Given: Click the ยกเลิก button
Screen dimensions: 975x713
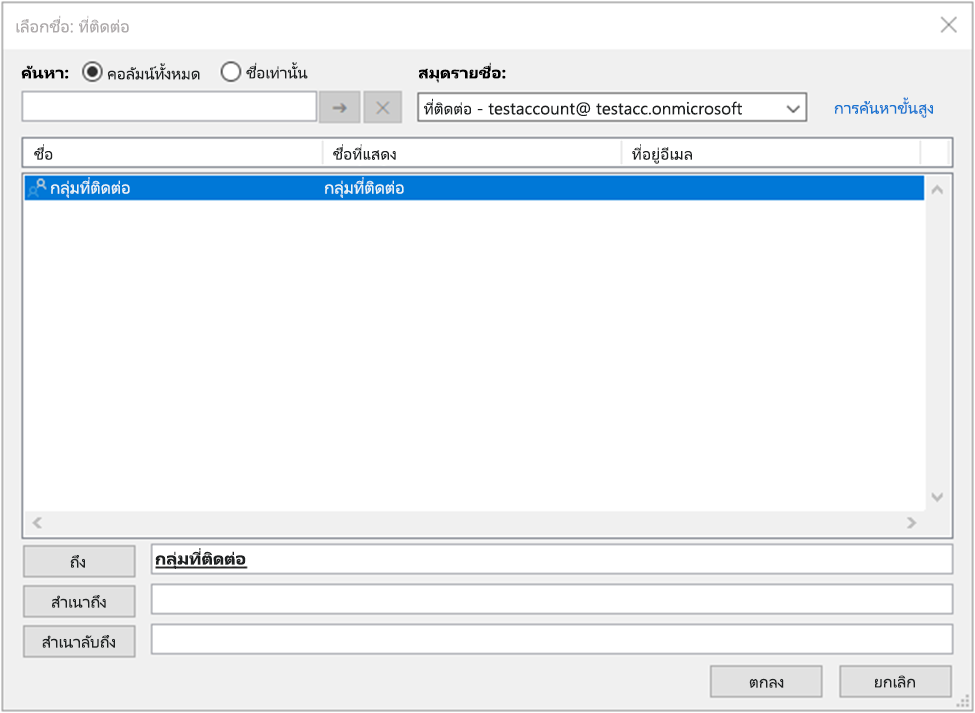Looking at the screenshot, I should coord(895,682).
